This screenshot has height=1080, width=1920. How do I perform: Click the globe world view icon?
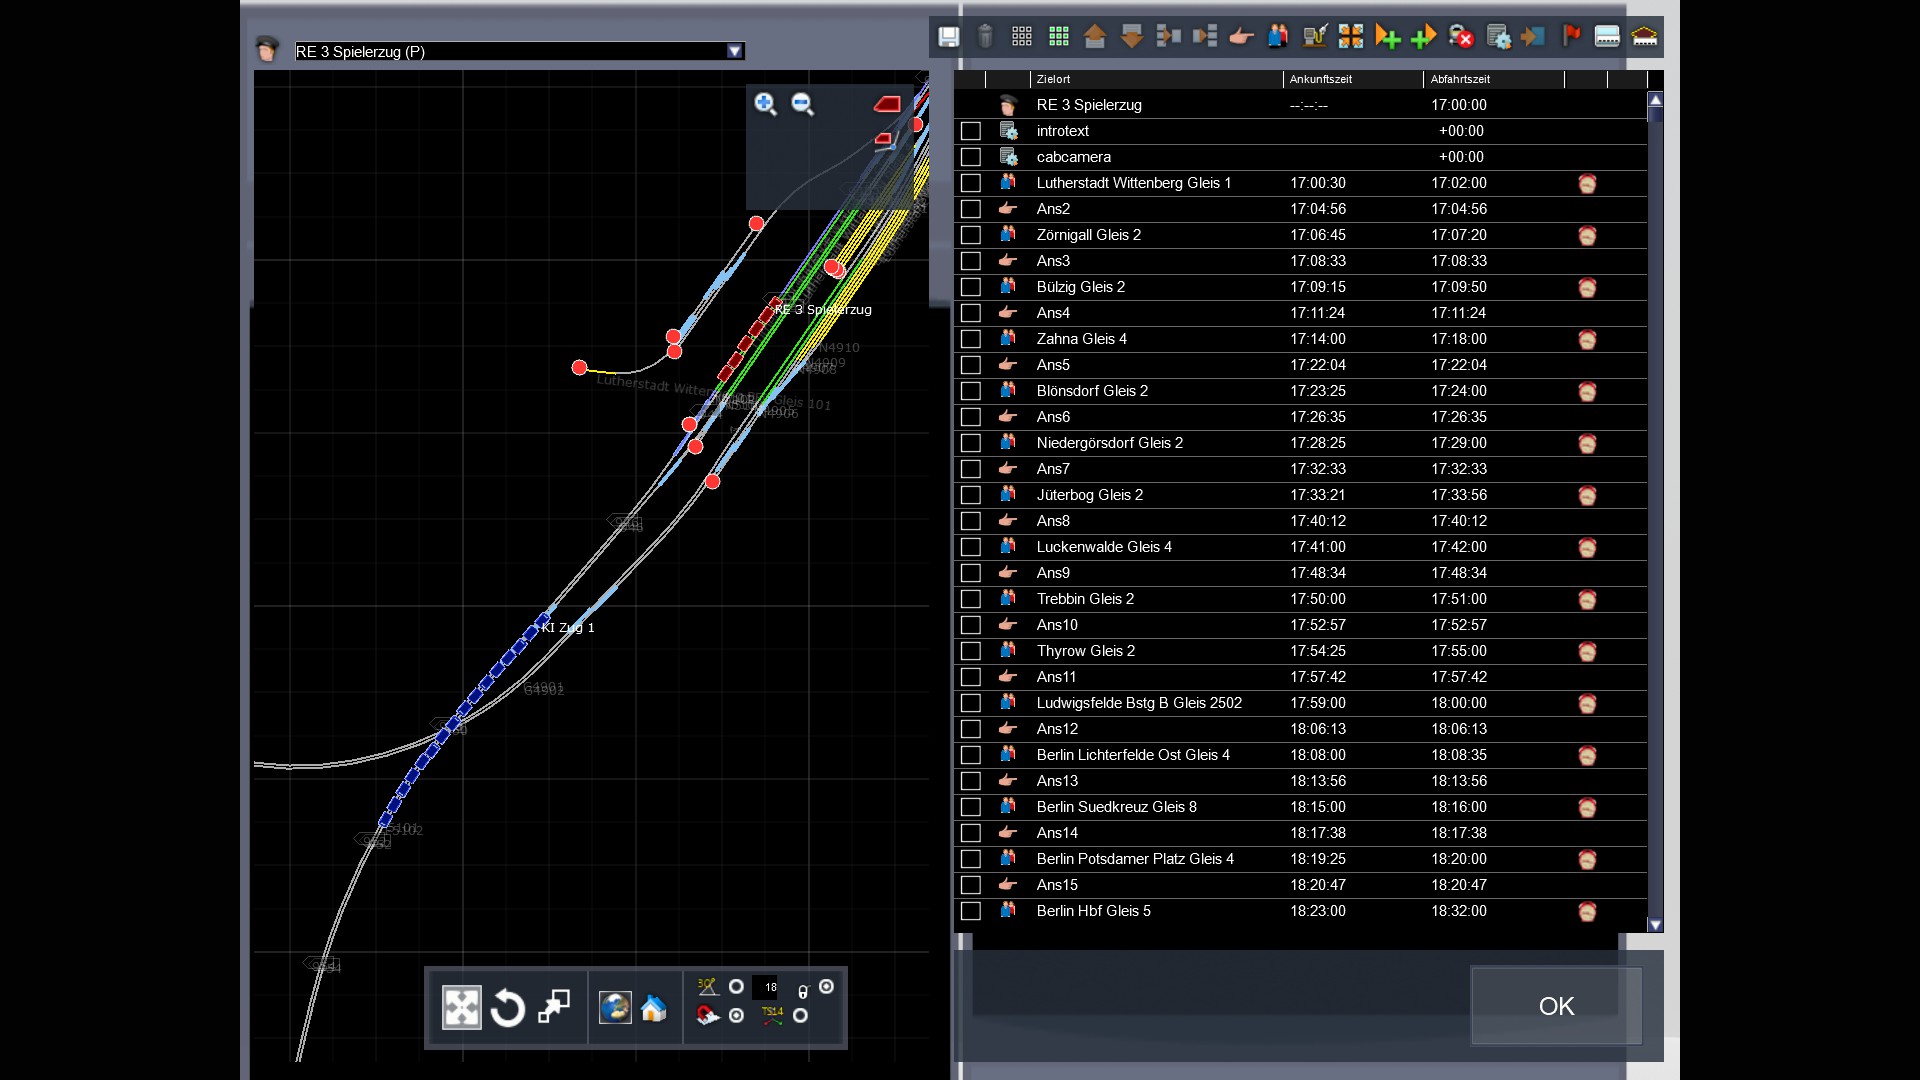tap(614, 1008)
